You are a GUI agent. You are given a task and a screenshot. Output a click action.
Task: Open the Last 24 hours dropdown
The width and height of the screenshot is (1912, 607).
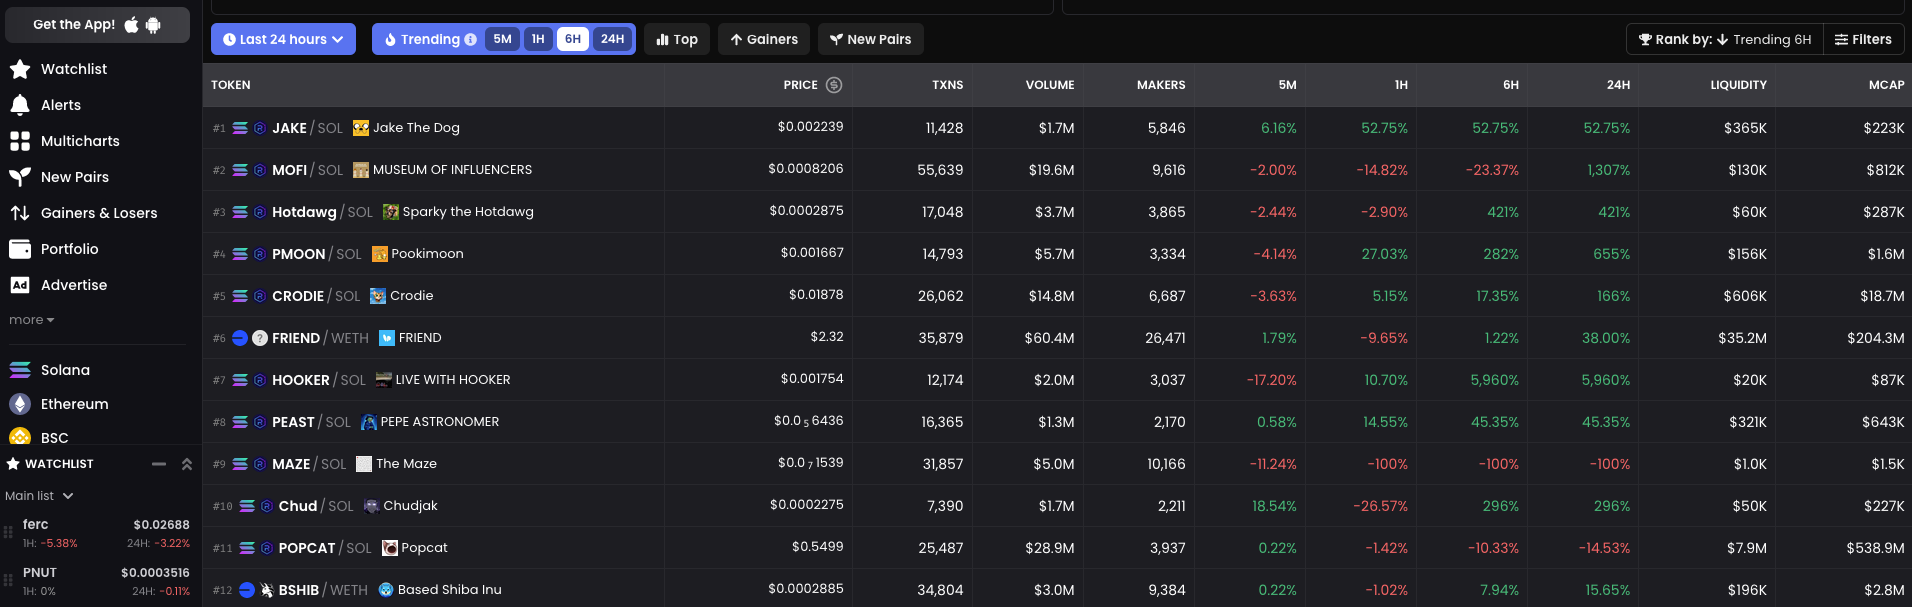click(x=283, y=39)
